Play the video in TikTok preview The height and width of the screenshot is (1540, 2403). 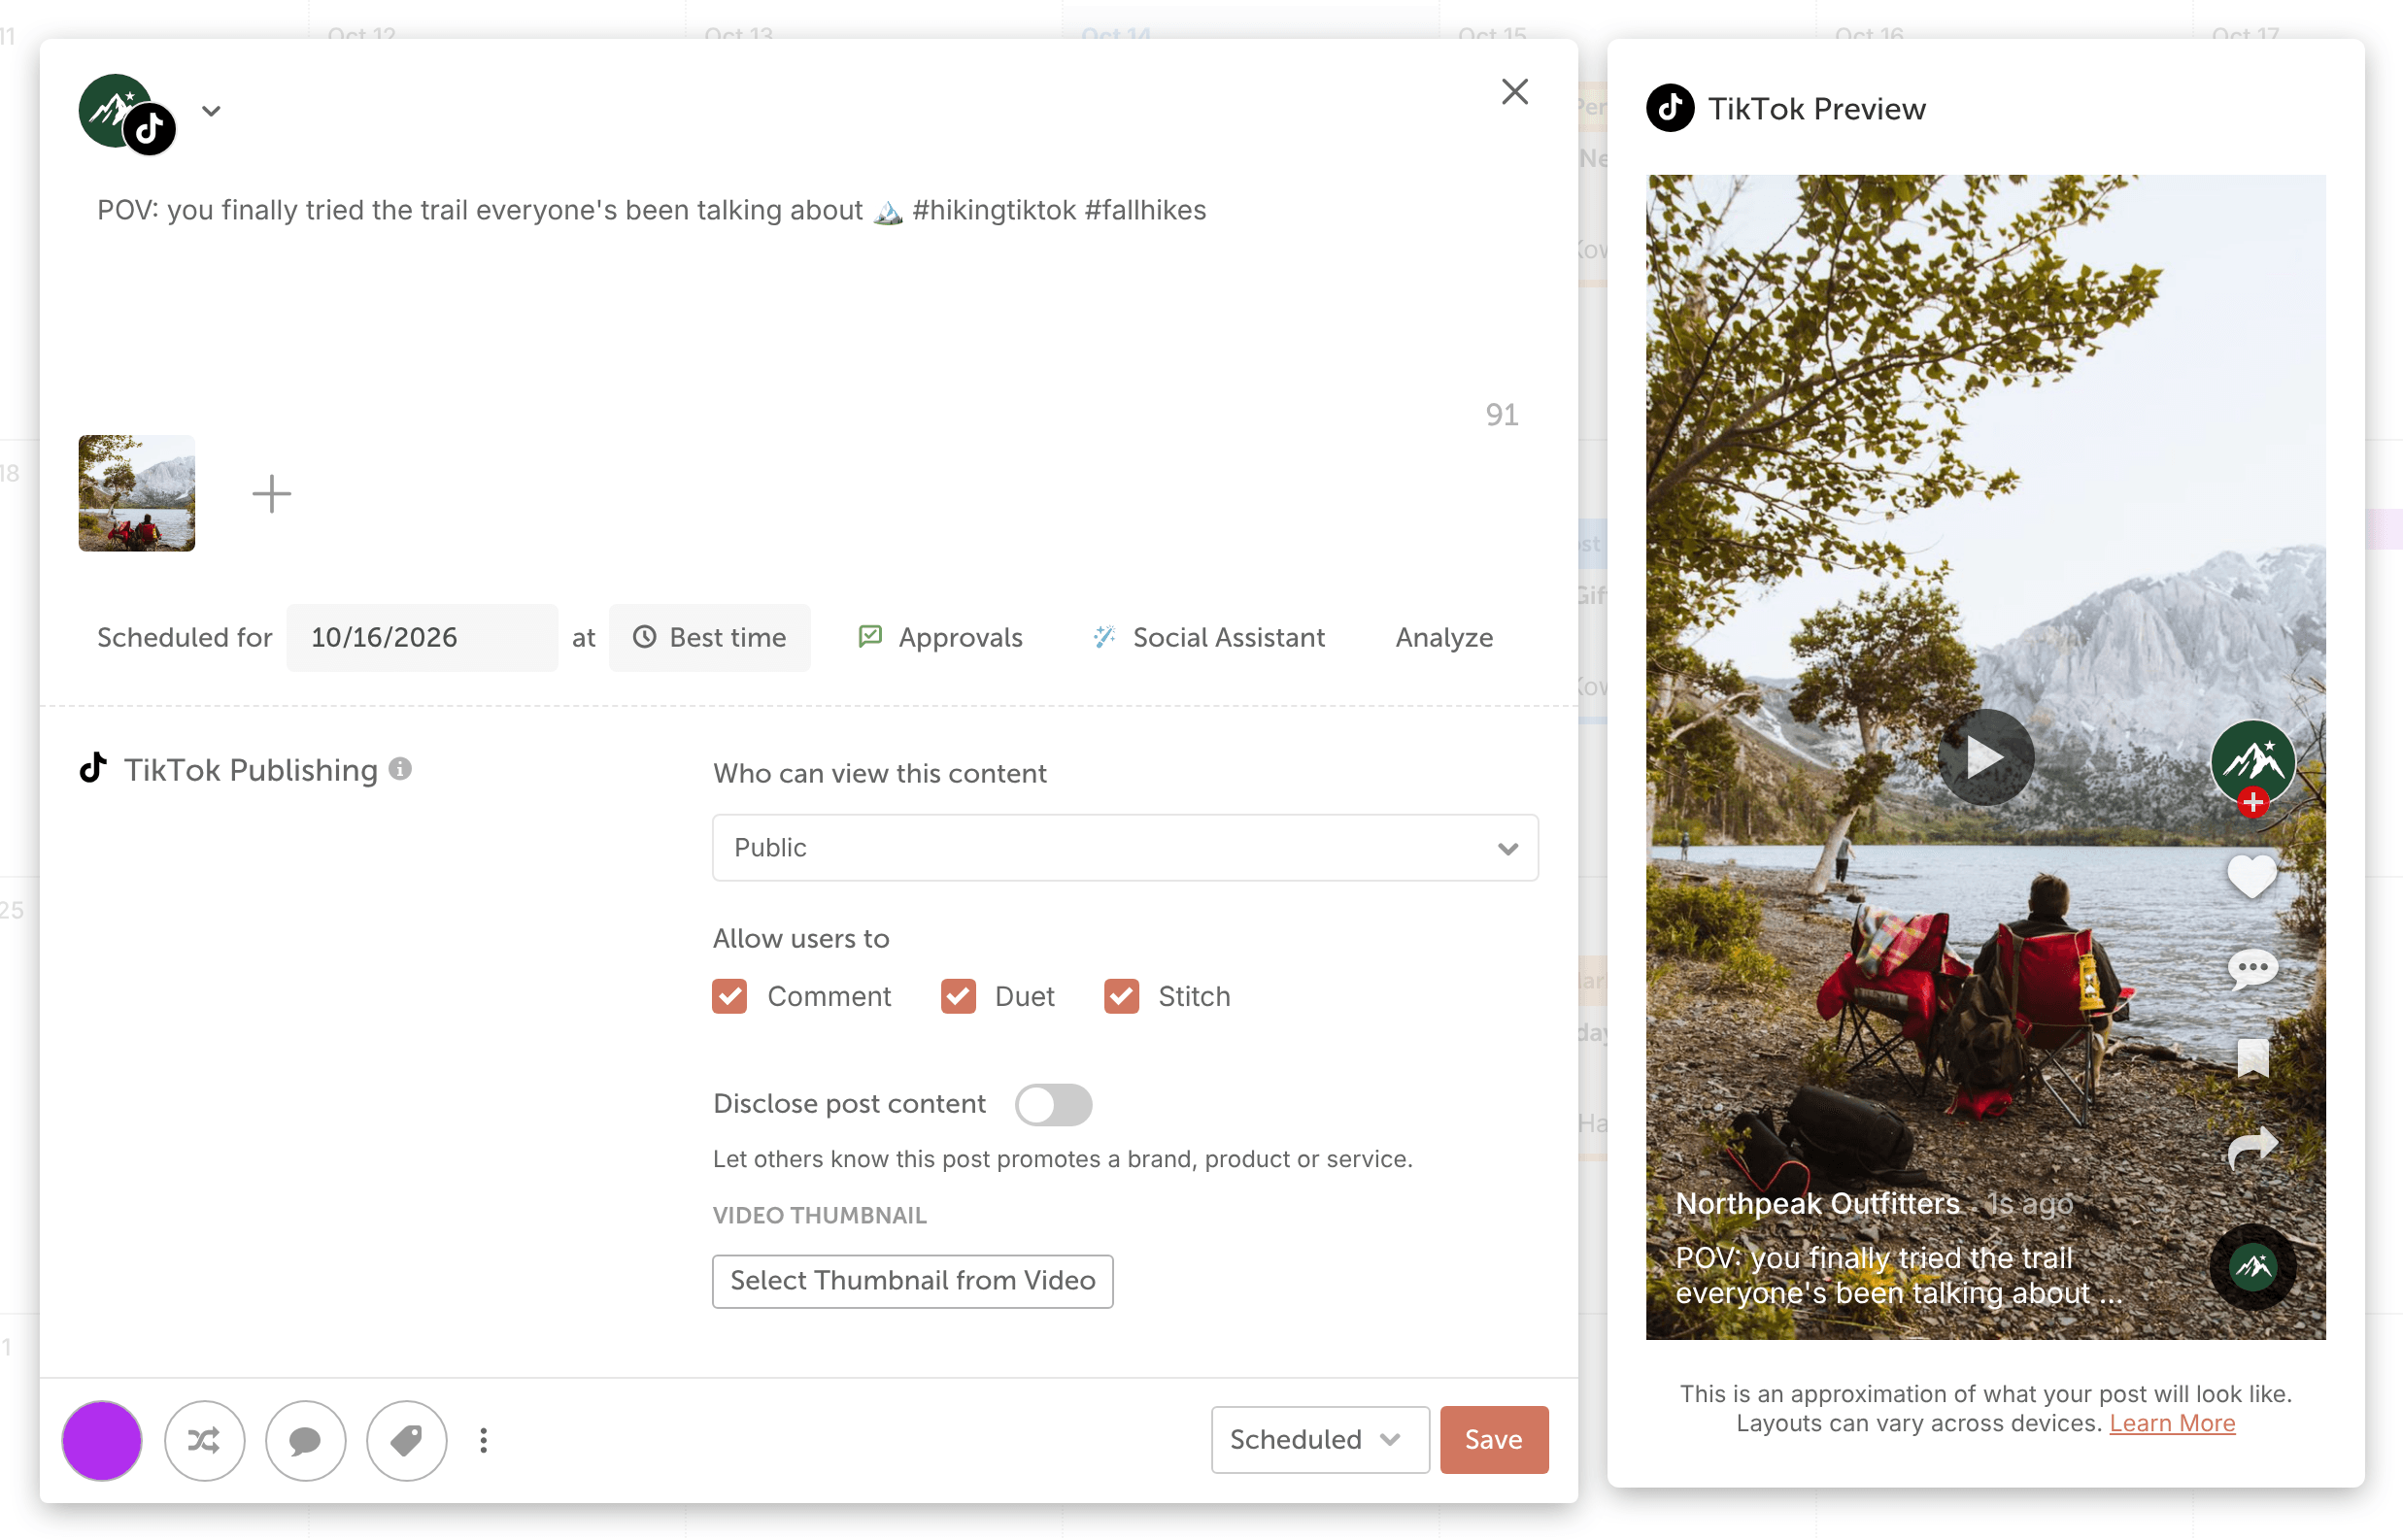click(1985, 757)
